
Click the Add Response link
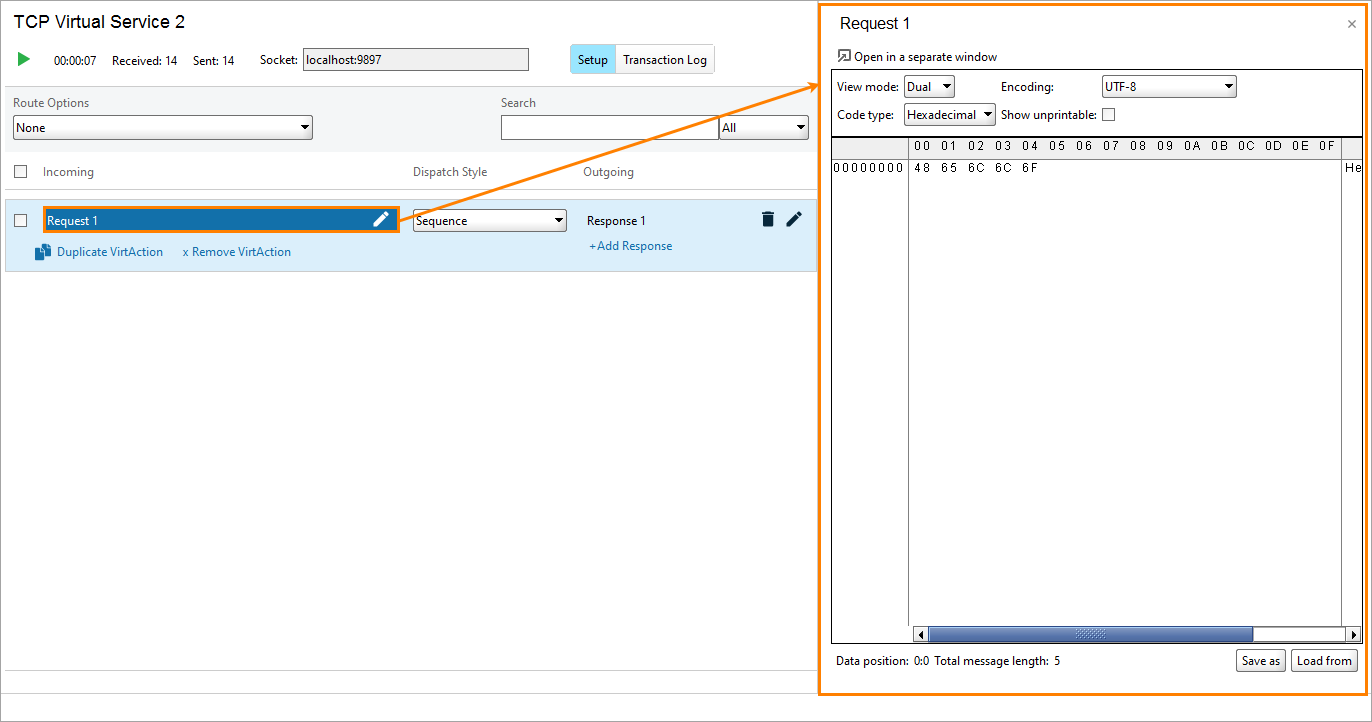click(630, 245)
